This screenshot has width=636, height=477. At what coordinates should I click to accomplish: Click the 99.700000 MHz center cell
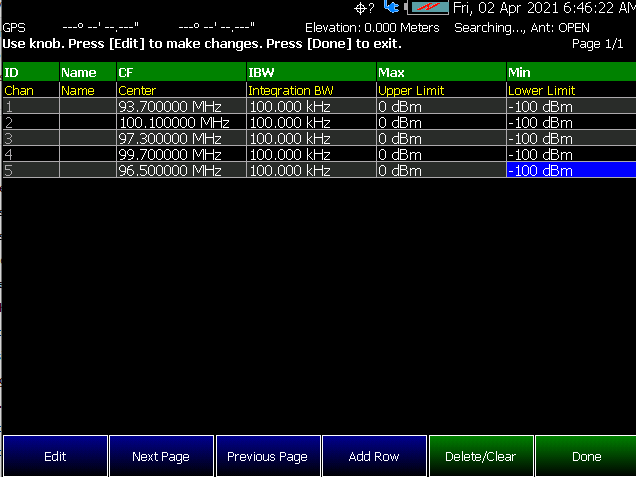pos(181,154)
